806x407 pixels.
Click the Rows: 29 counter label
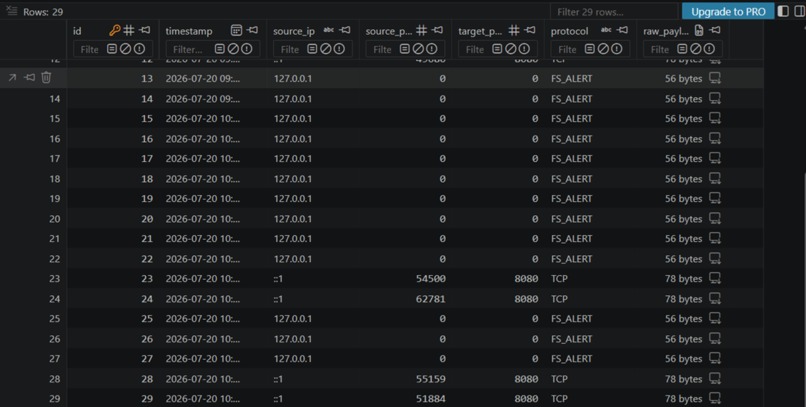(x=43, y=11)
